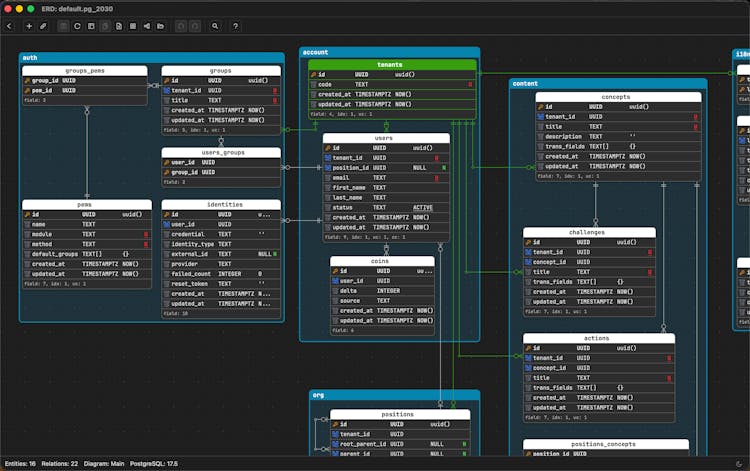The width and height of the screenshot is (750, 471).
Task: Click the plus icon to add entity
Action: coord(29,26)
